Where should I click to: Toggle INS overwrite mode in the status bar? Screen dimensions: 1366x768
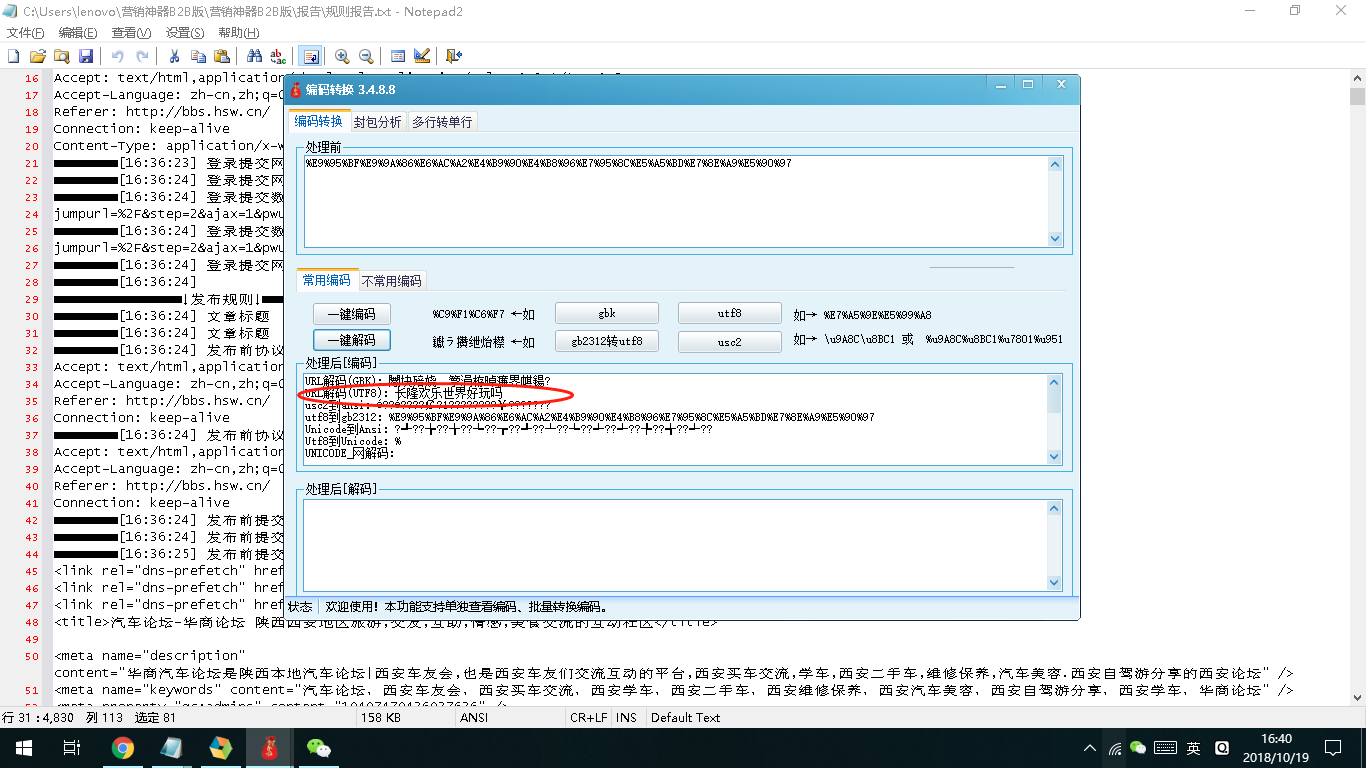coord(626,717)
